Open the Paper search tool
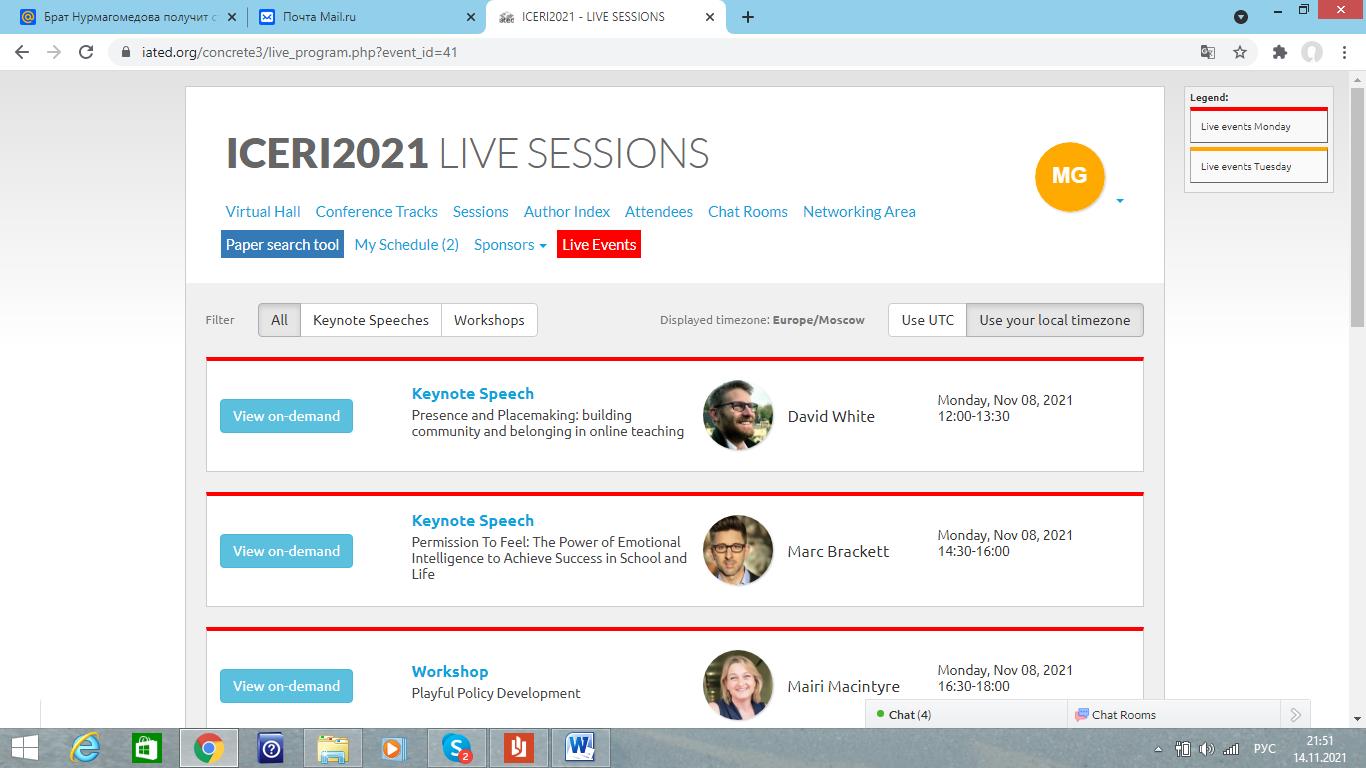Screen dimensions: 1366x768 point(282,245)
